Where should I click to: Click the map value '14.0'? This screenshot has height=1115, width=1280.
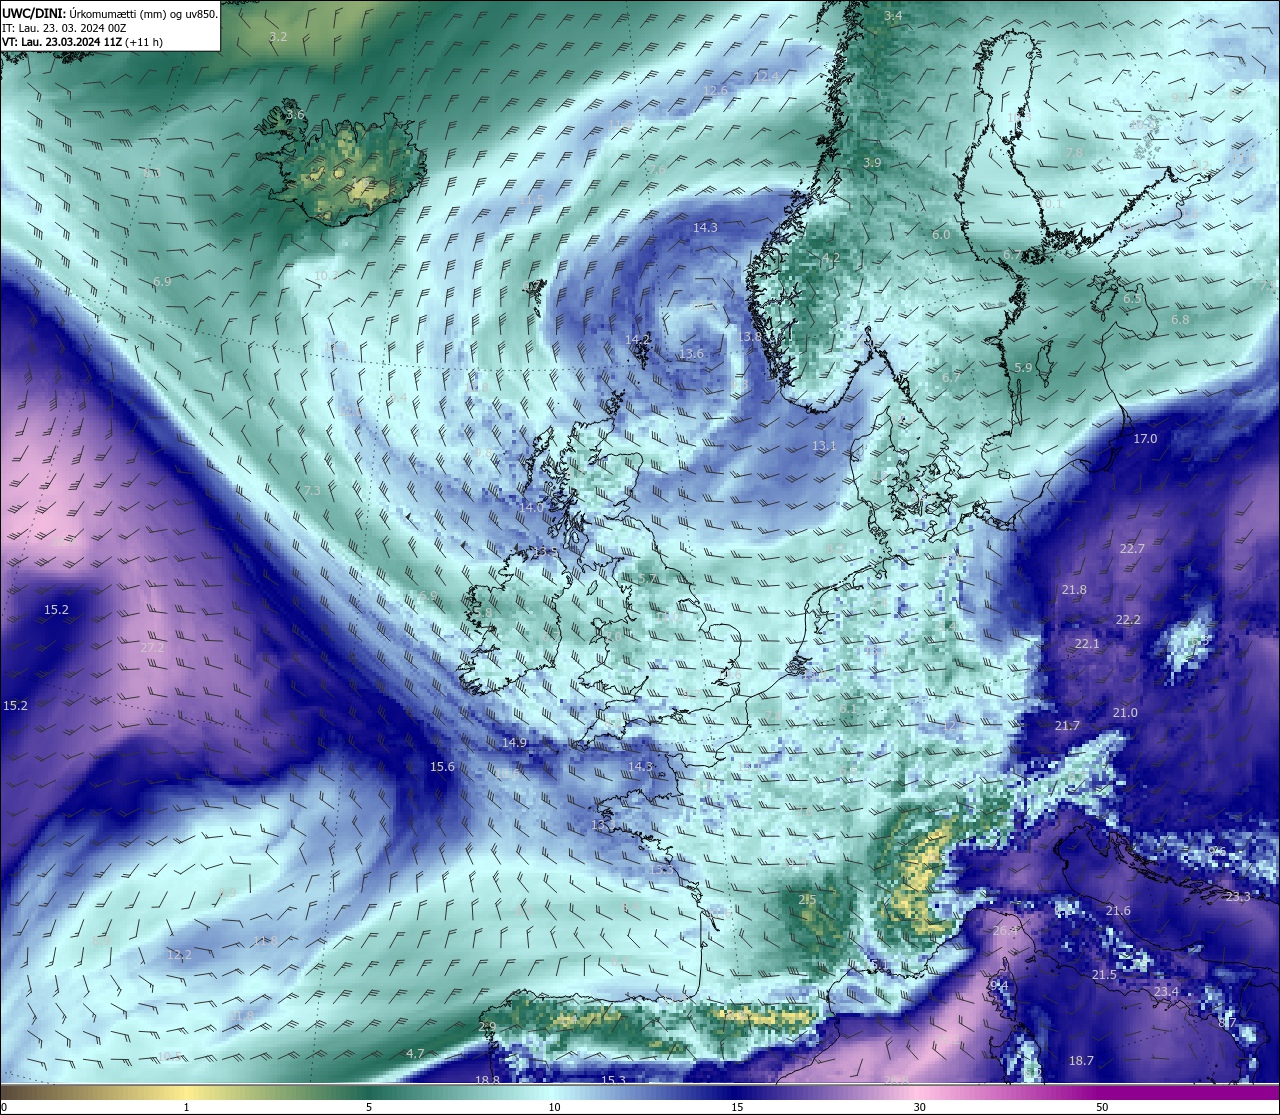531,508
